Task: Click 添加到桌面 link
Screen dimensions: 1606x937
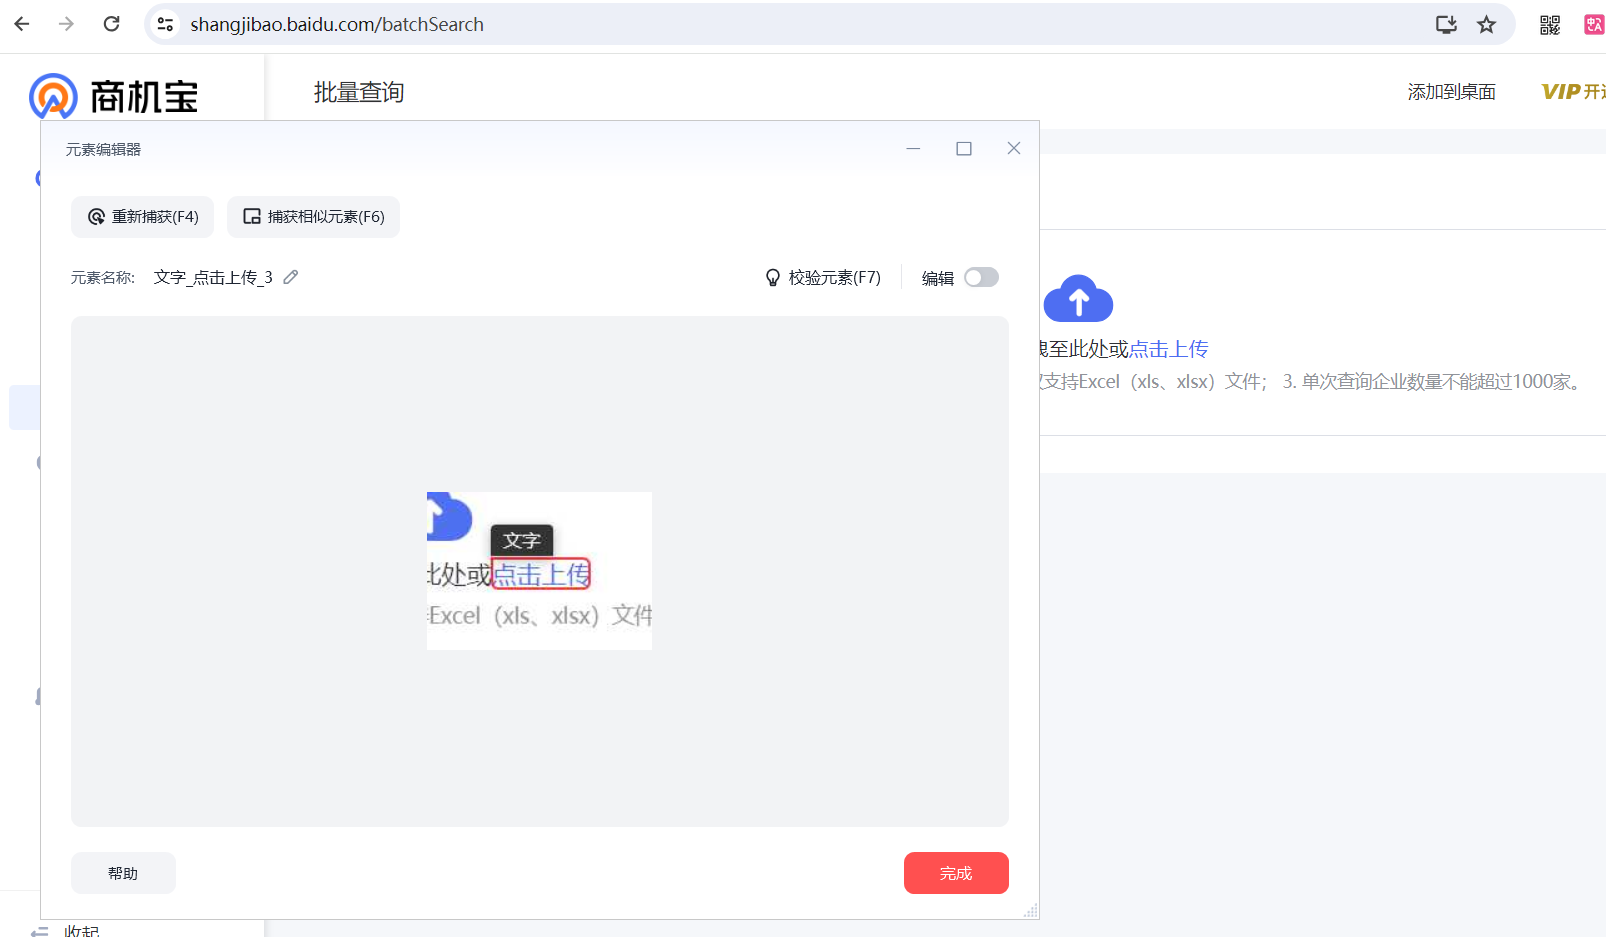Action: 1451,92
